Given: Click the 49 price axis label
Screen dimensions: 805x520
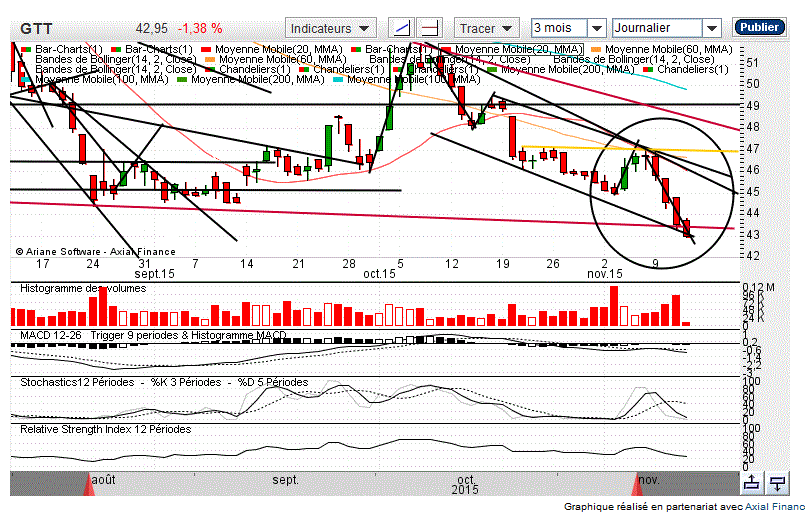Looking at the screenshot, I should click(752, 106).
